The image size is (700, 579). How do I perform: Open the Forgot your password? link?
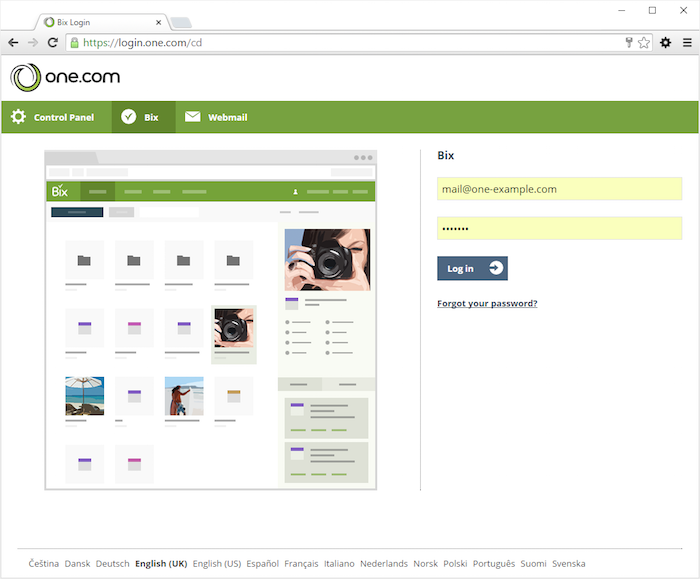click(487, 304)
